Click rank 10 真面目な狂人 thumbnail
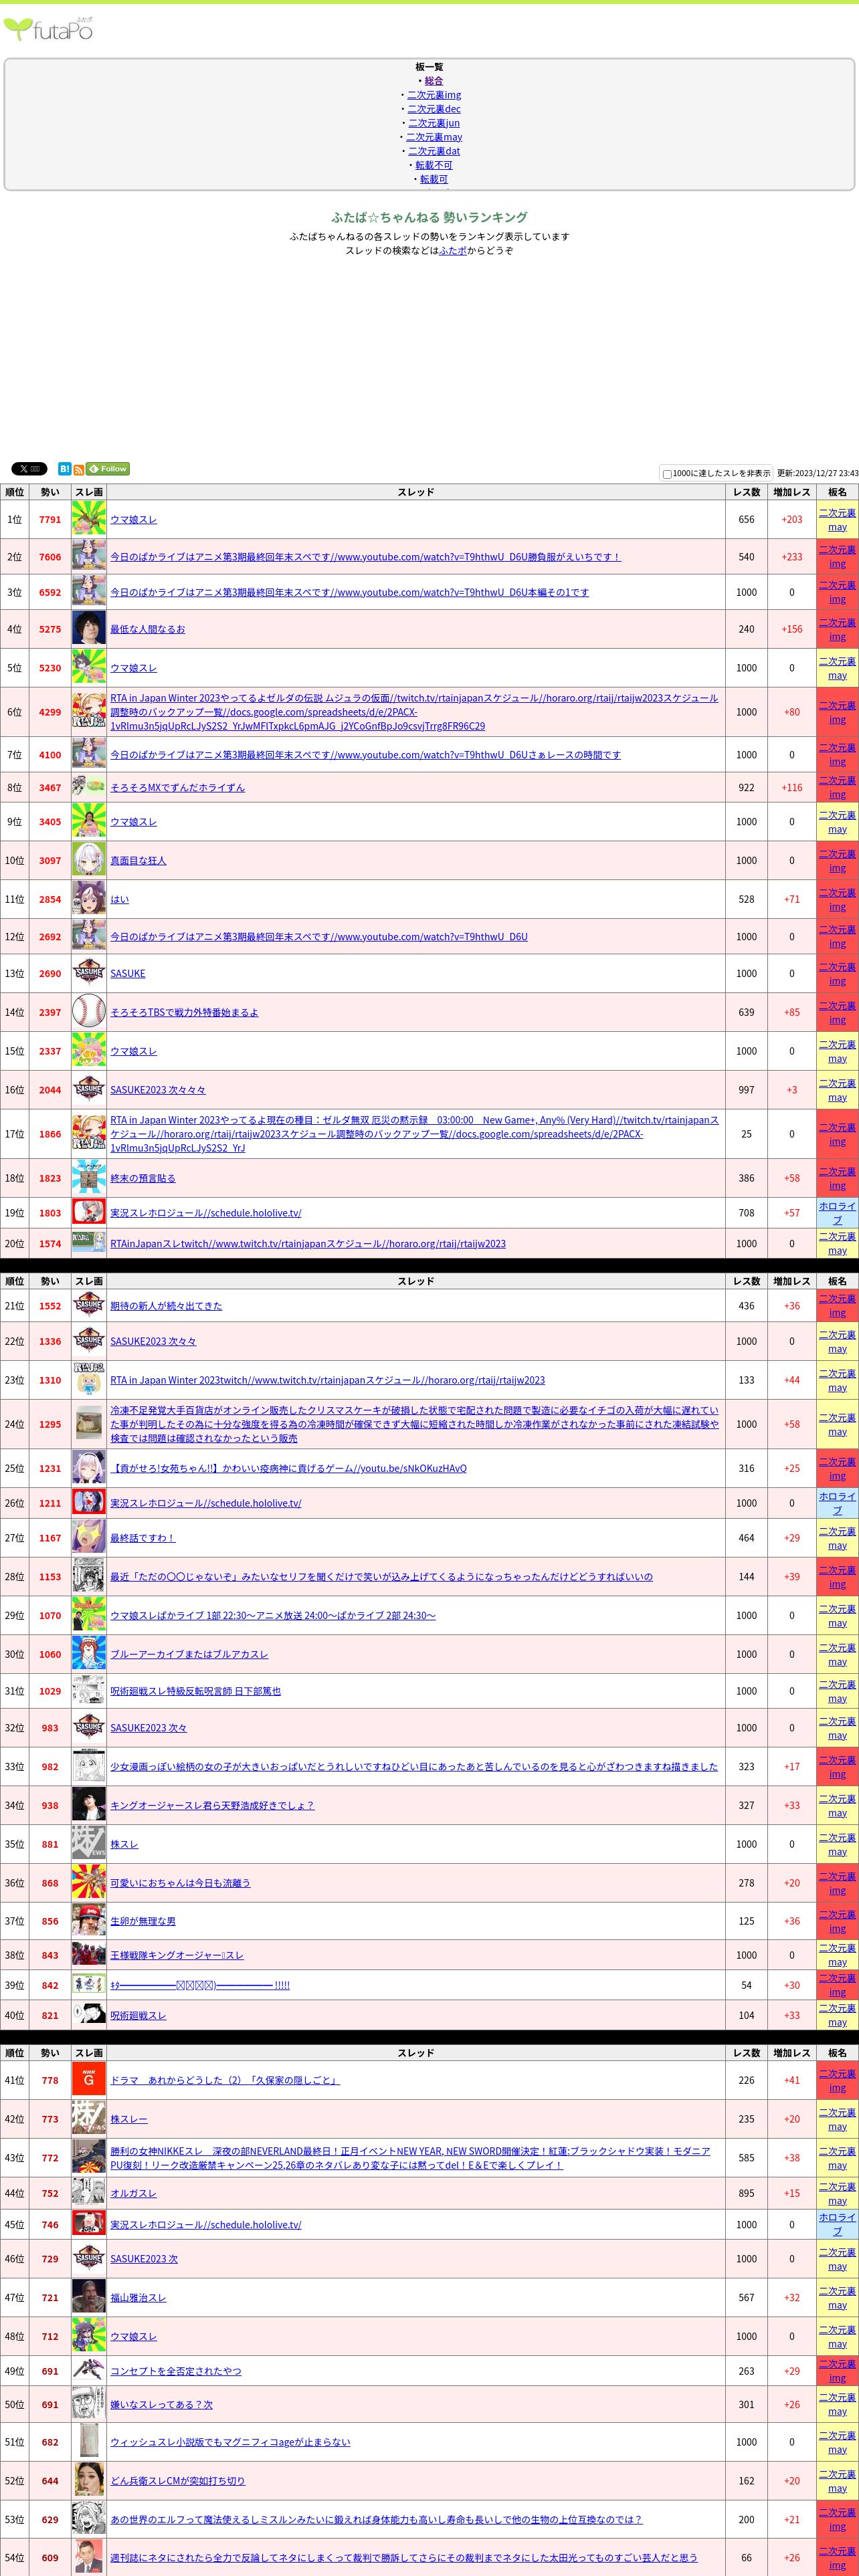The image size is (859, 2576). coord(89,860)
